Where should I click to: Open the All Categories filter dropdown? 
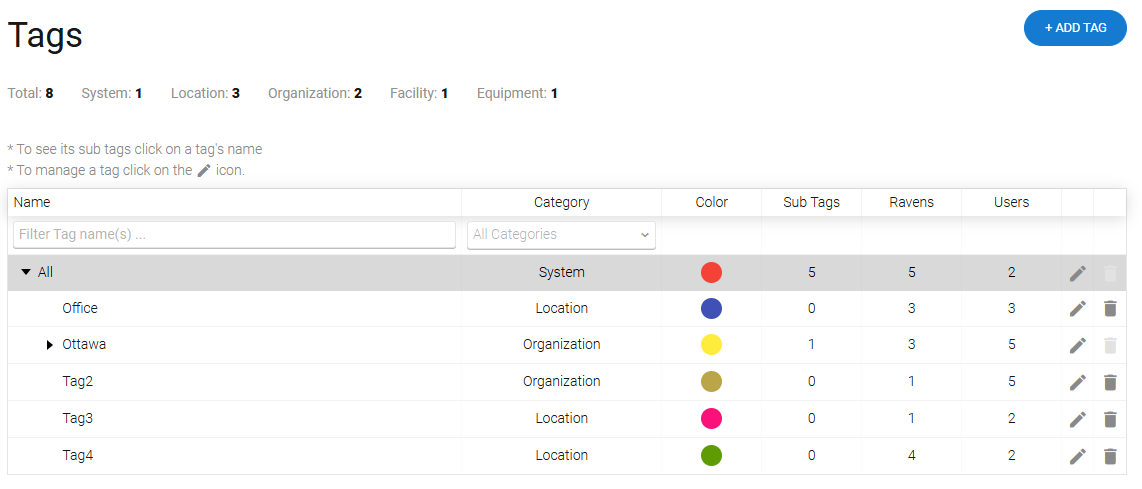[x=561, y=235]
